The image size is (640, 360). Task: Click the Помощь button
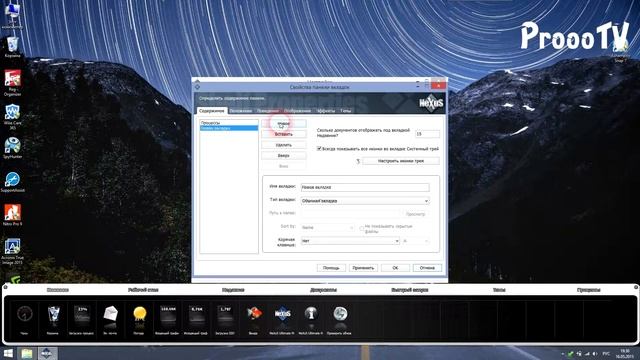tap(331, 268)
